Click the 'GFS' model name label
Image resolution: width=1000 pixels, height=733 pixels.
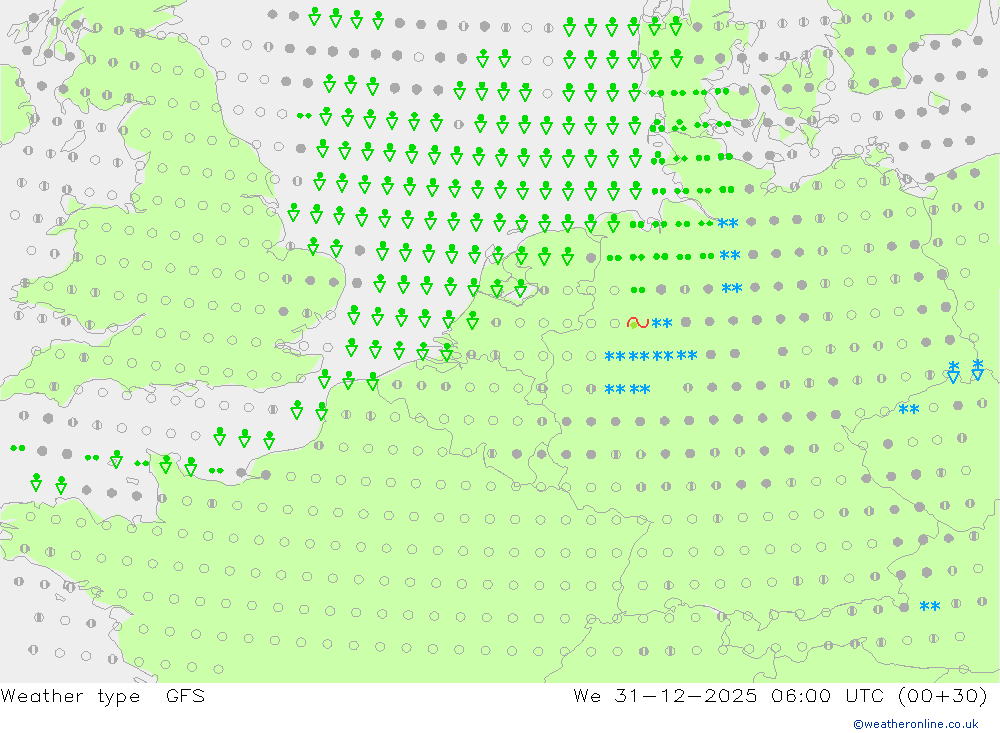click(186, 695)
